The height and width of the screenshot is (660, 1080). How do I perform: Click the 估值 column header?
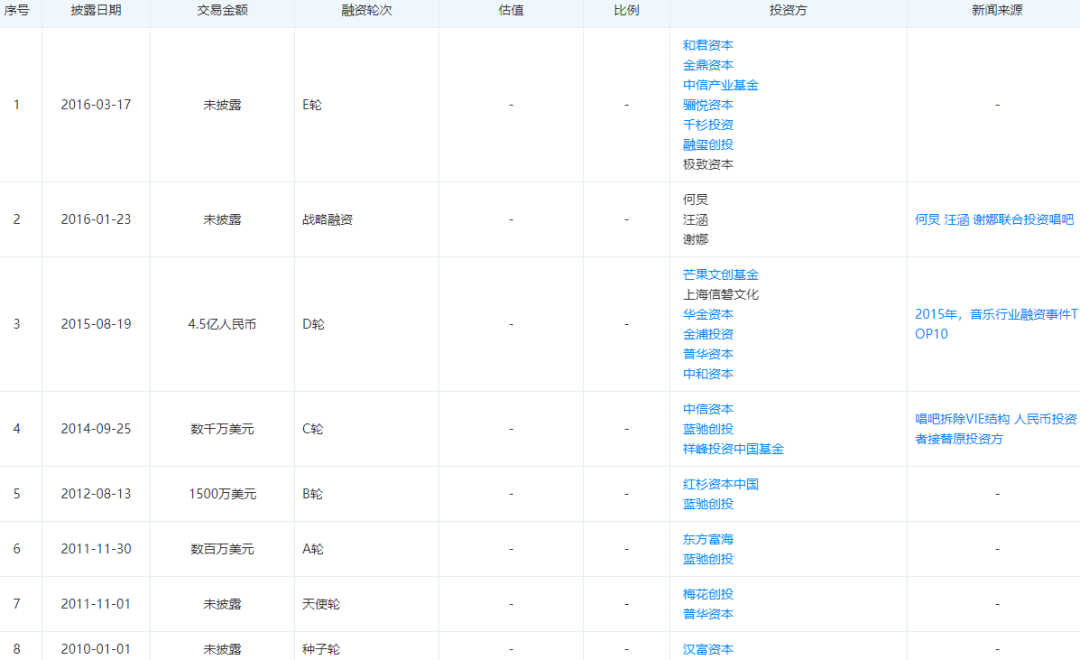(511, 10)
